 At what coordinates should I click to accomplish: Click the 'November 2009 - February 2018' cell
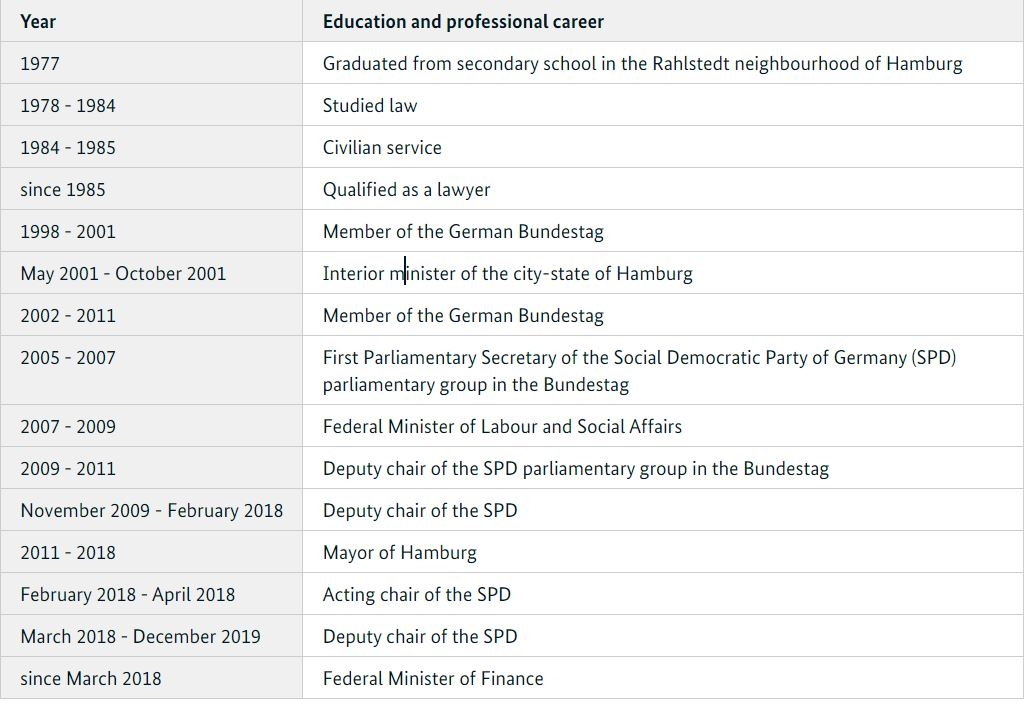[x=151, y=511]
